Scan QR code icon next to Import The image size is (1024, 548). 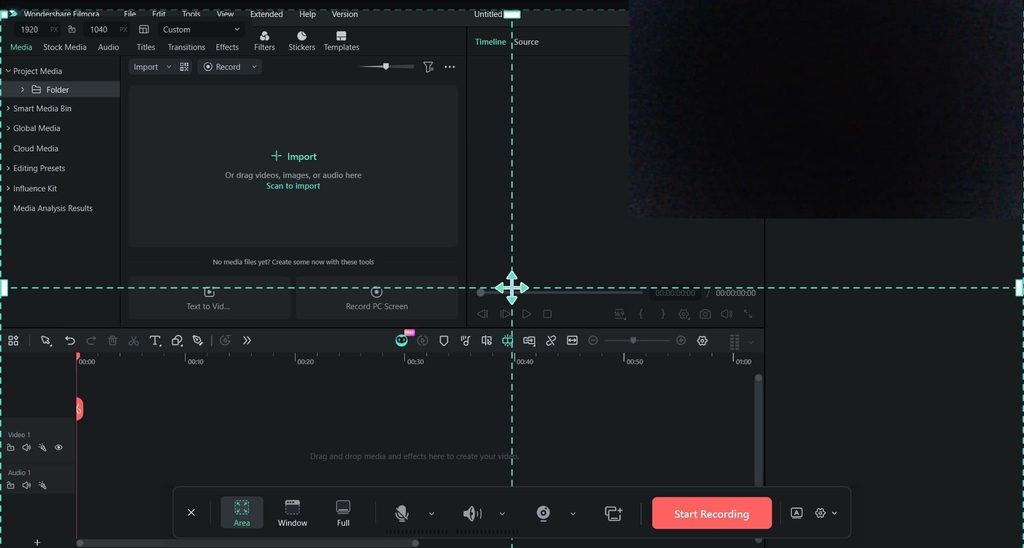pyautogui.click(x=184, y=67)
